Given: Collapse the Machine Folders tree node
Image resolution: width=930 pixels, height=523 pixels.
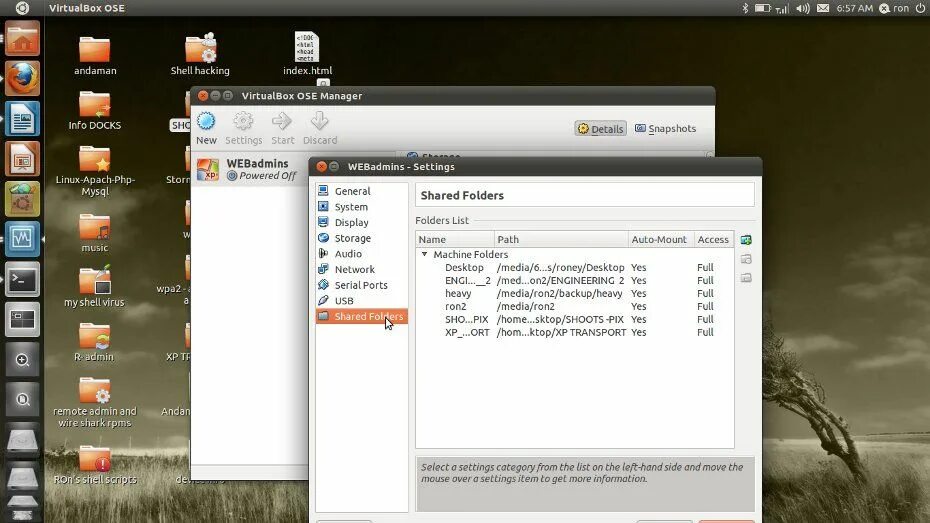Looking at the screenshot, I should pos(424,254).
